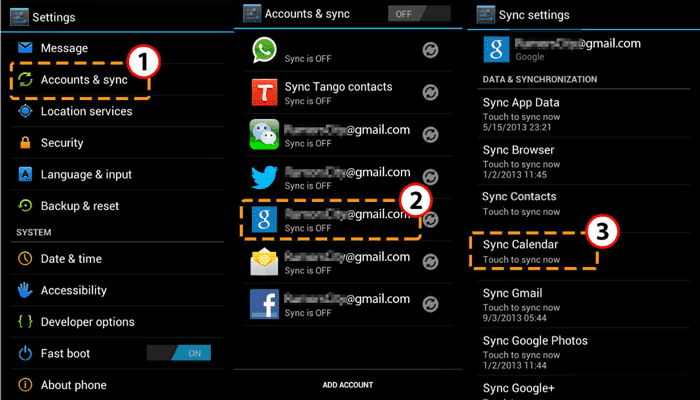Tap the yellow email envelope account icon
700x400 pixels.
click(x=264, y=262)
